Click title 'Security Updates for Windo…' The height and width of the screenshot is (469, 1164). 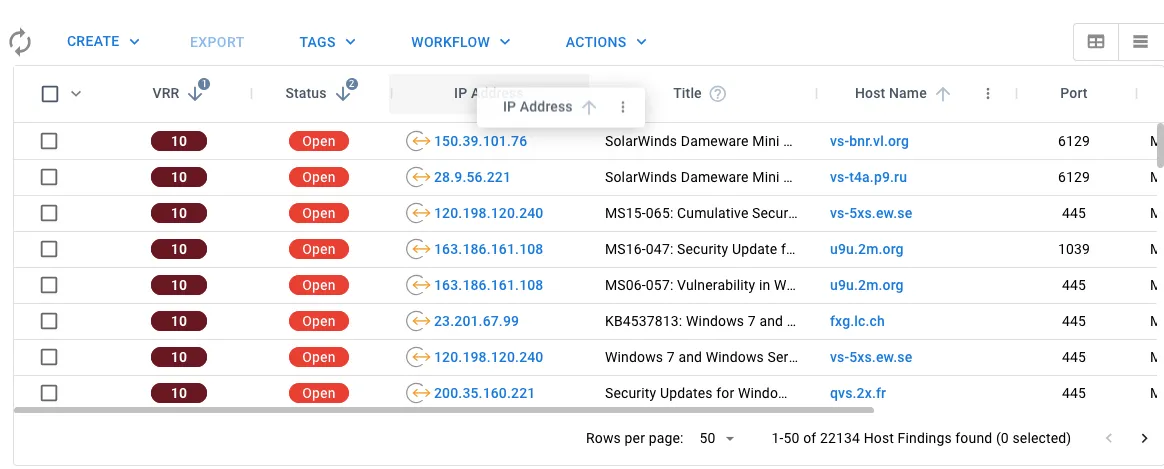pyautogui.click(x=696, y=393)
